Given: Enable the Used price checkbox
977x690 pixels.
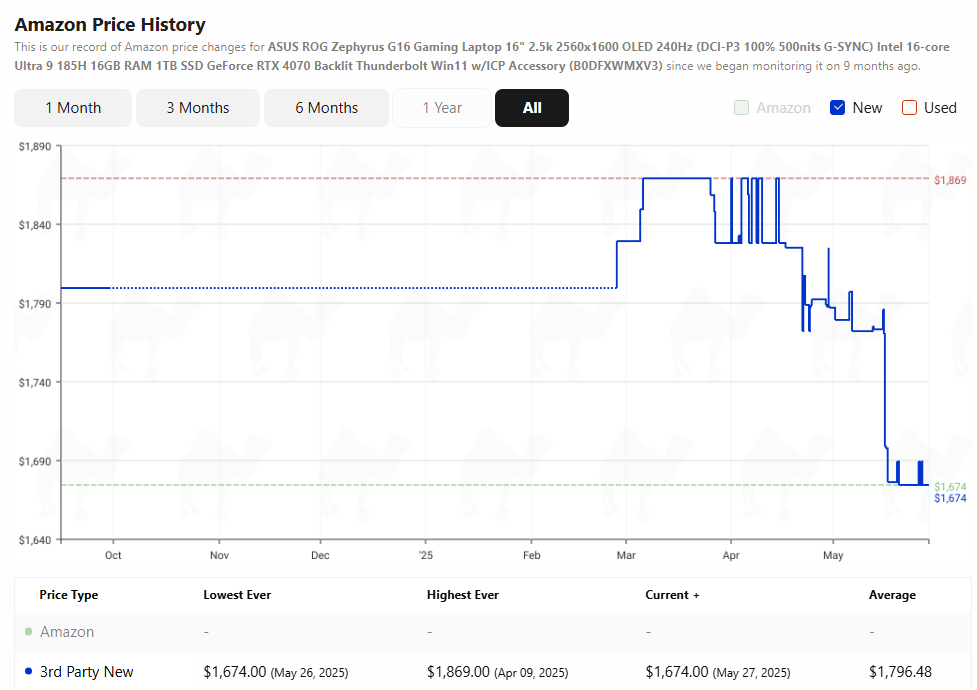Looking at the screenshot, I should [909, 108].
